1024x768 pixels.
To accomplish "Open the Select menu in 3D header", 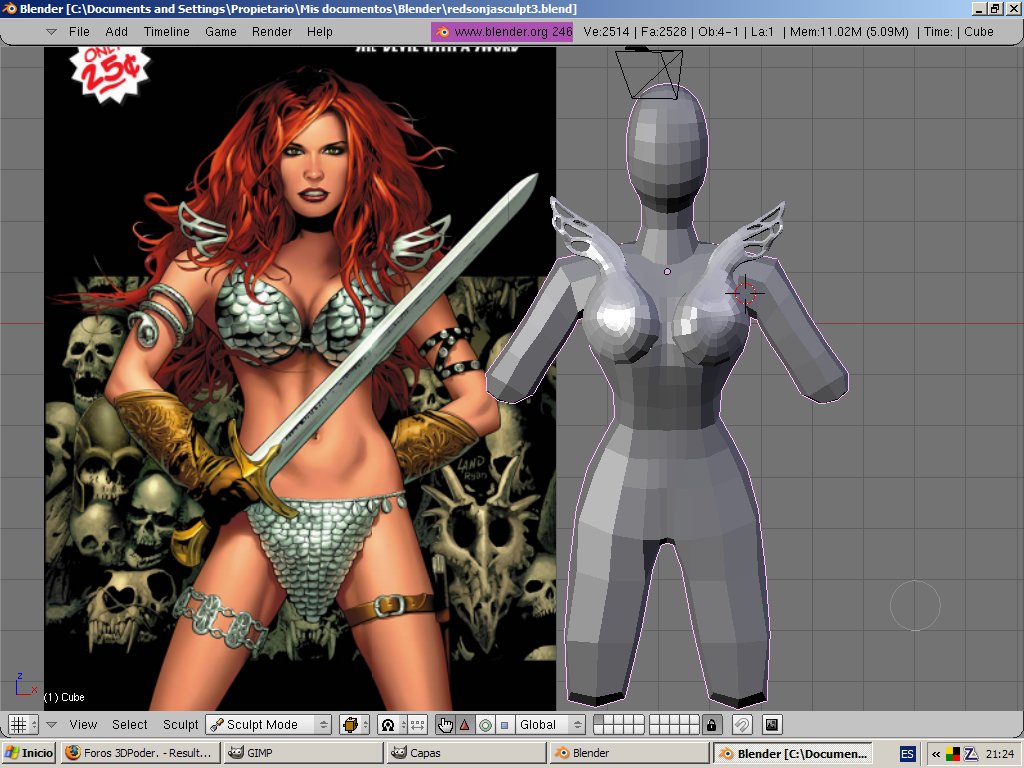I will [x=129, y=724].
